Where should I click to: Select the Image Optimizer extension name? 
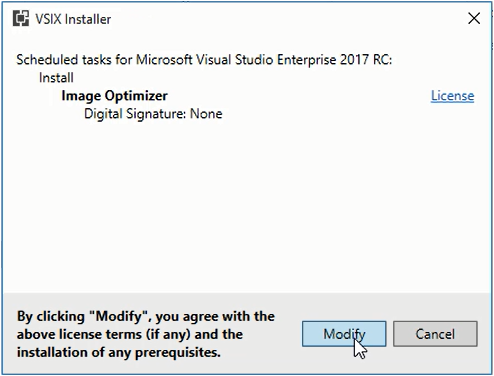(x=114, y=96)
